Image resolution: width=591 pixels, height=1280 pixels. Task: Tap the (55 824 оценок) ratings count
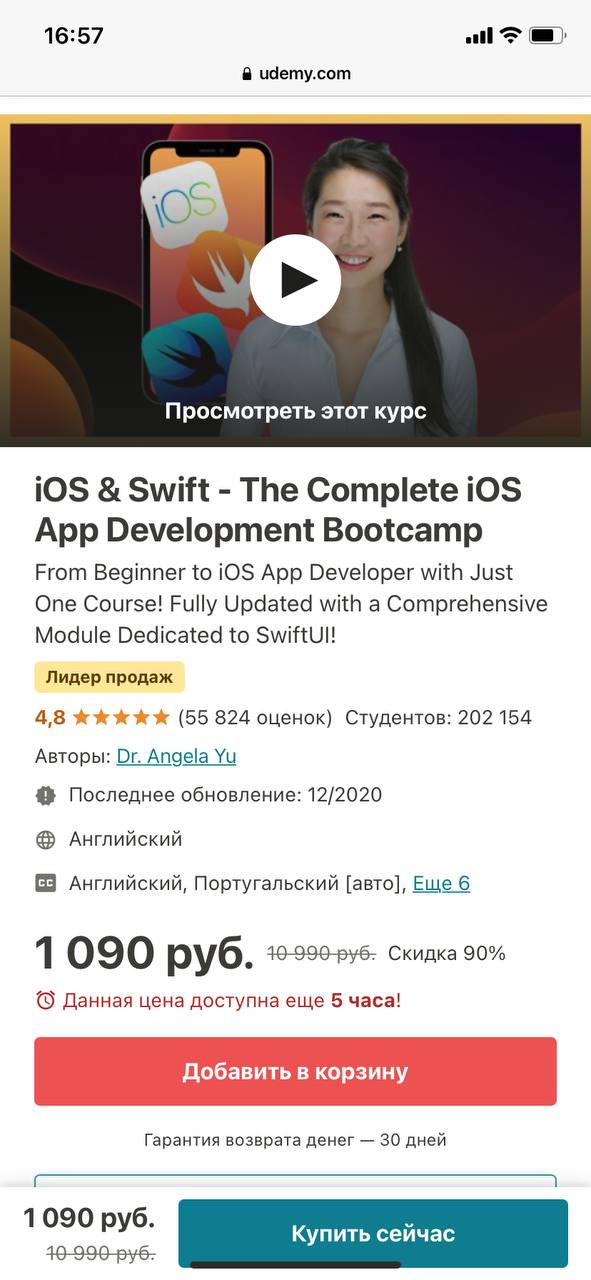coord(255,717)
